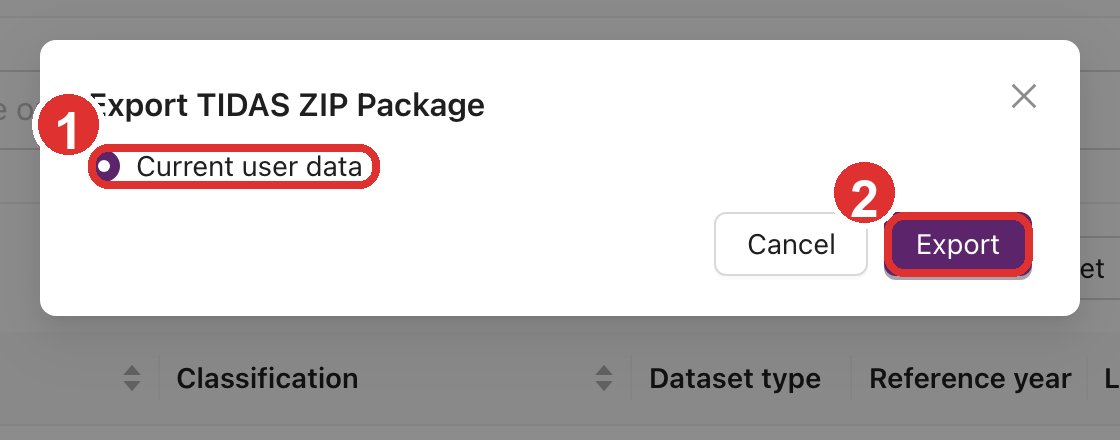Click the sort icon left of Classification
Image resolution: width=1120 pixels, height=440 pixels.
pyautogui.click(x=132, y=378)
